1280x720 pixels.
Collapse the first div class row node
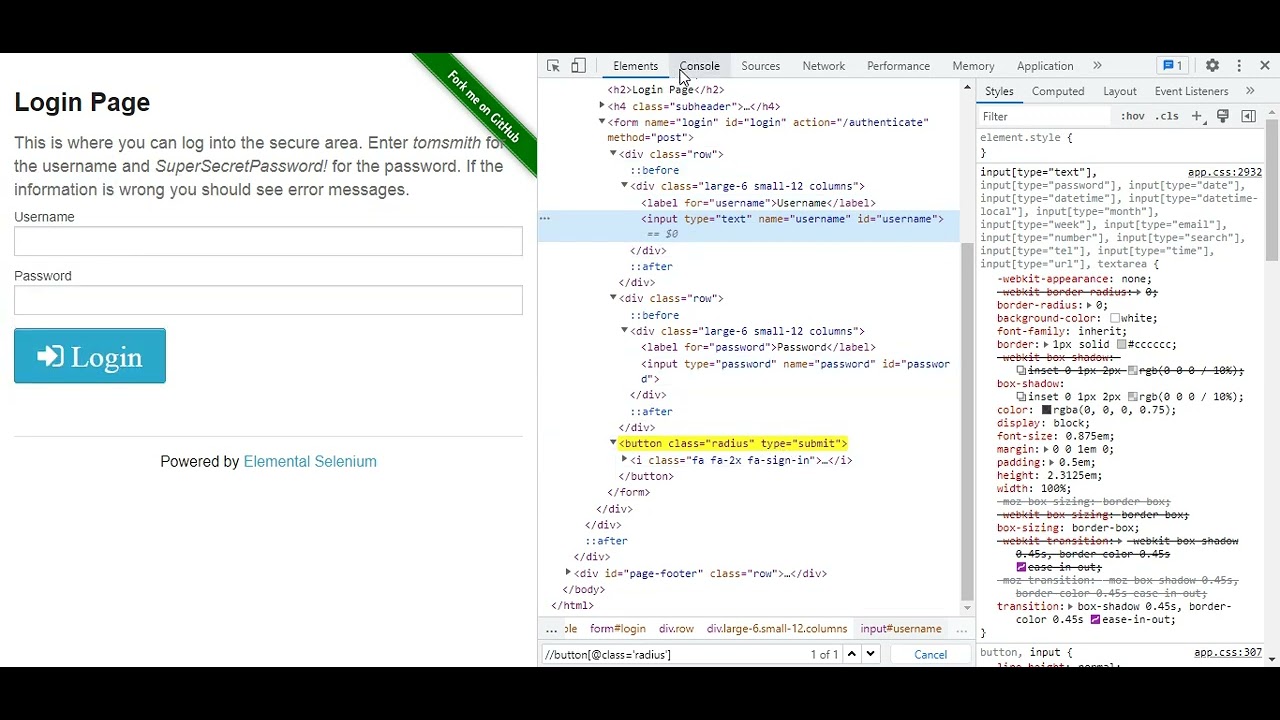613,154
